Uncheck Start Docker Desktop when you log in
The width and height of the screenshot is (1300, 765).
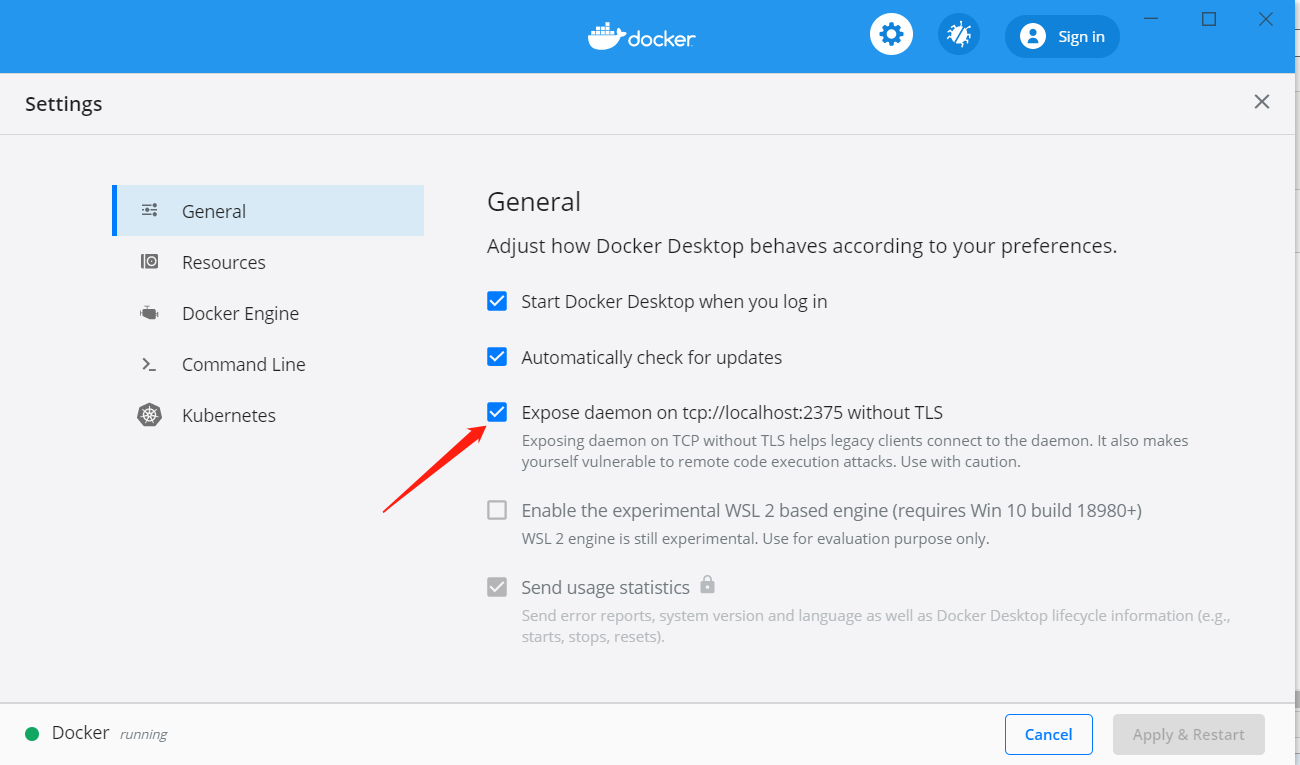(x=497, y=301)
